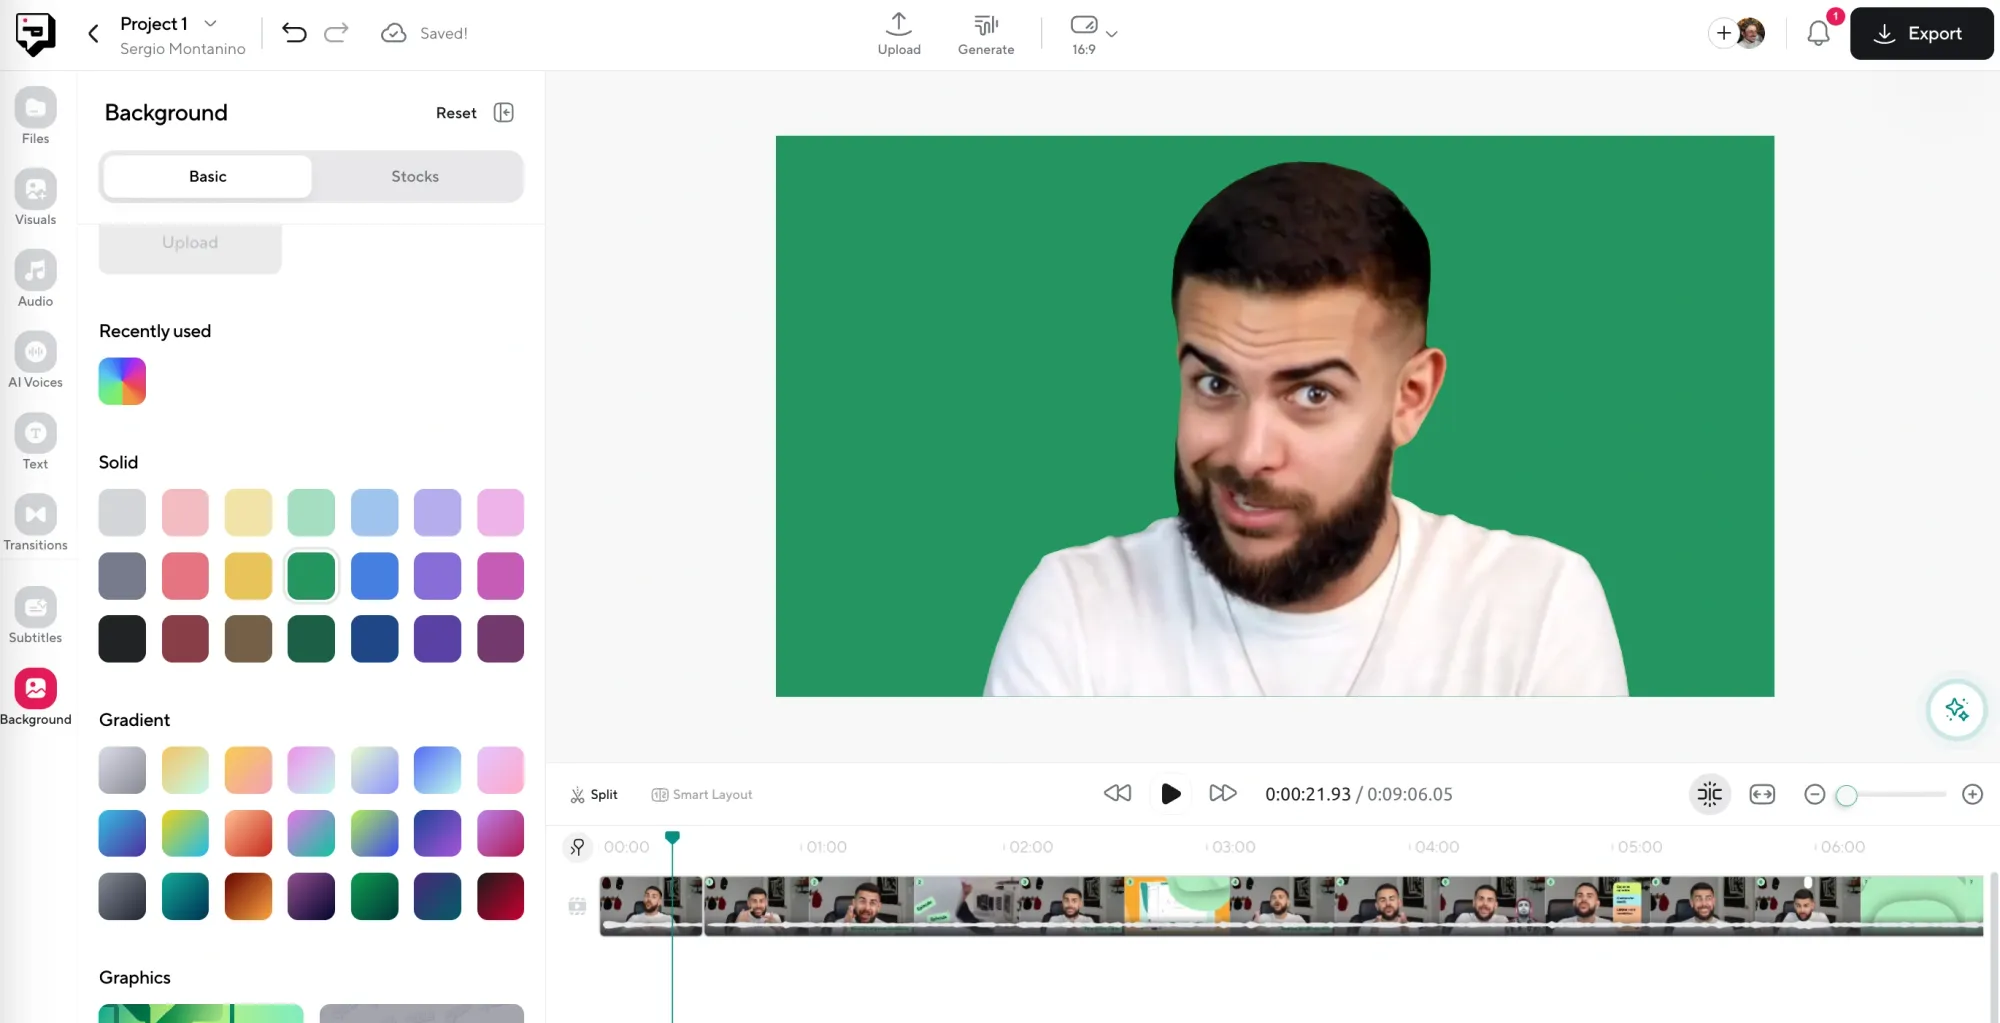The width and height of the screenshot is (2000, 1023).
Task: Click the undo arrow icon
Action: [x=294, y=33]
